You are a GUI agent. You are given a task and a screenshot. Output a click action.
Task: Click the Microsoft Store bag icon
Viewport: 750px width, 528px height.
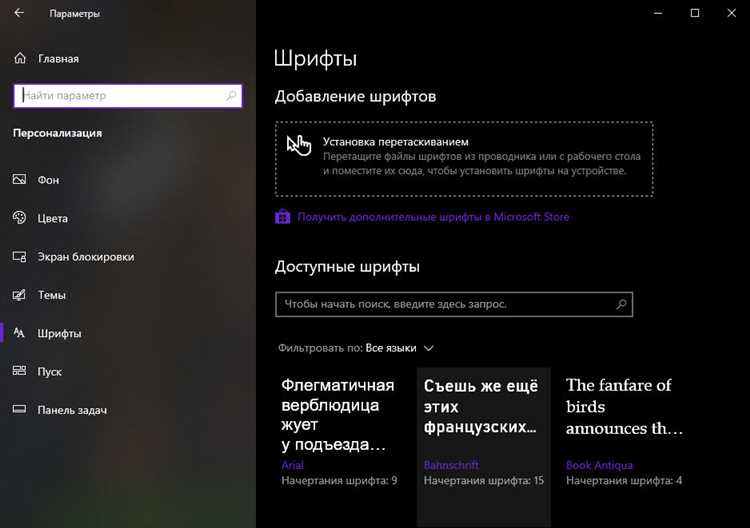pyautogui.click(x=283, y=217)
